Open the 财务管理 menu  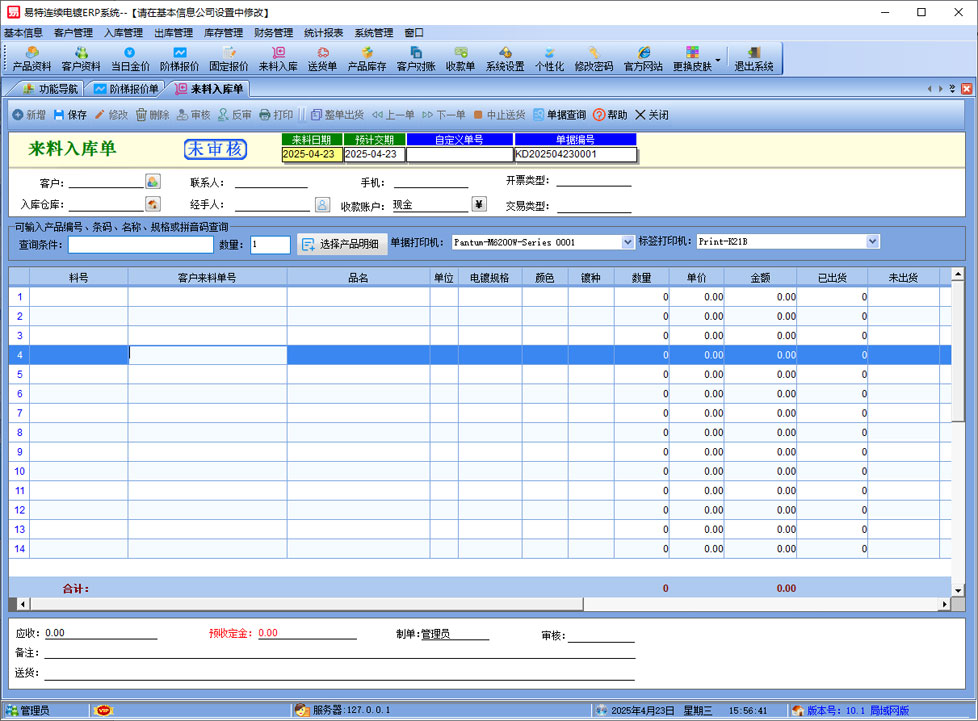[x=273, y=32]
